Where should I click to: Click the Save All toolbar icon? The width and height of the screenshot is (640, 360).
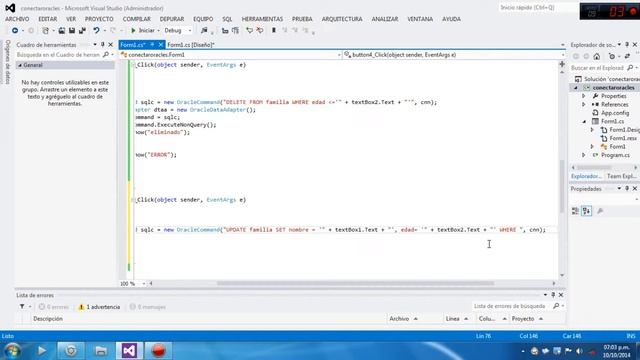click(x=82, y=31)
